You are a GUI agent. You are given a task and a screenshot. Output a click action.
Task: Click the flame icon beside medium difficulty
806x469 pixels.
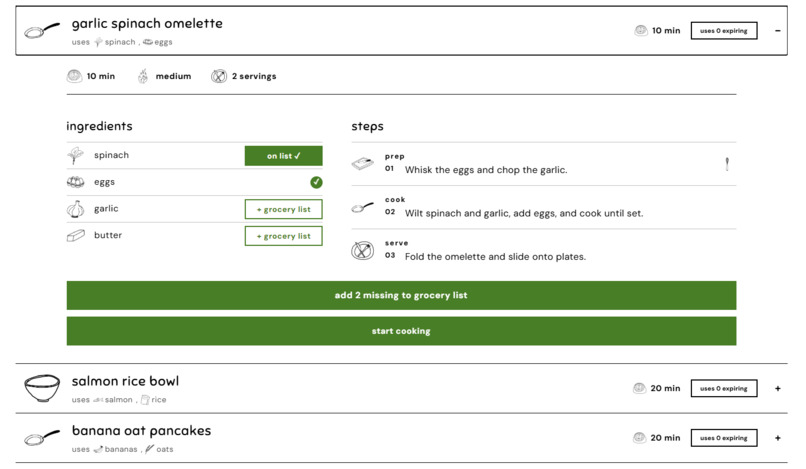[x=143, y=76]
